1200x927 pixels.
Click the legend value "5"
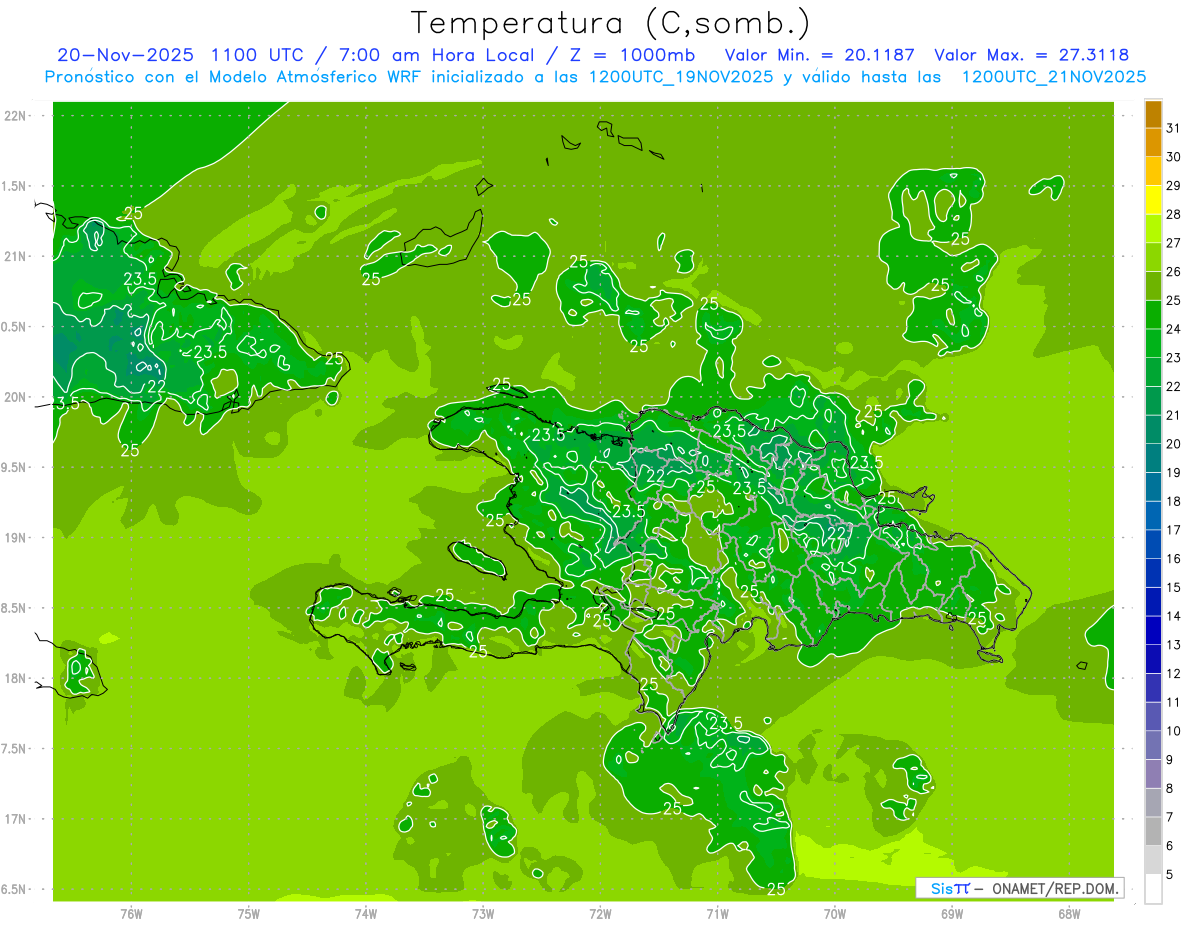coord(1170,874)
